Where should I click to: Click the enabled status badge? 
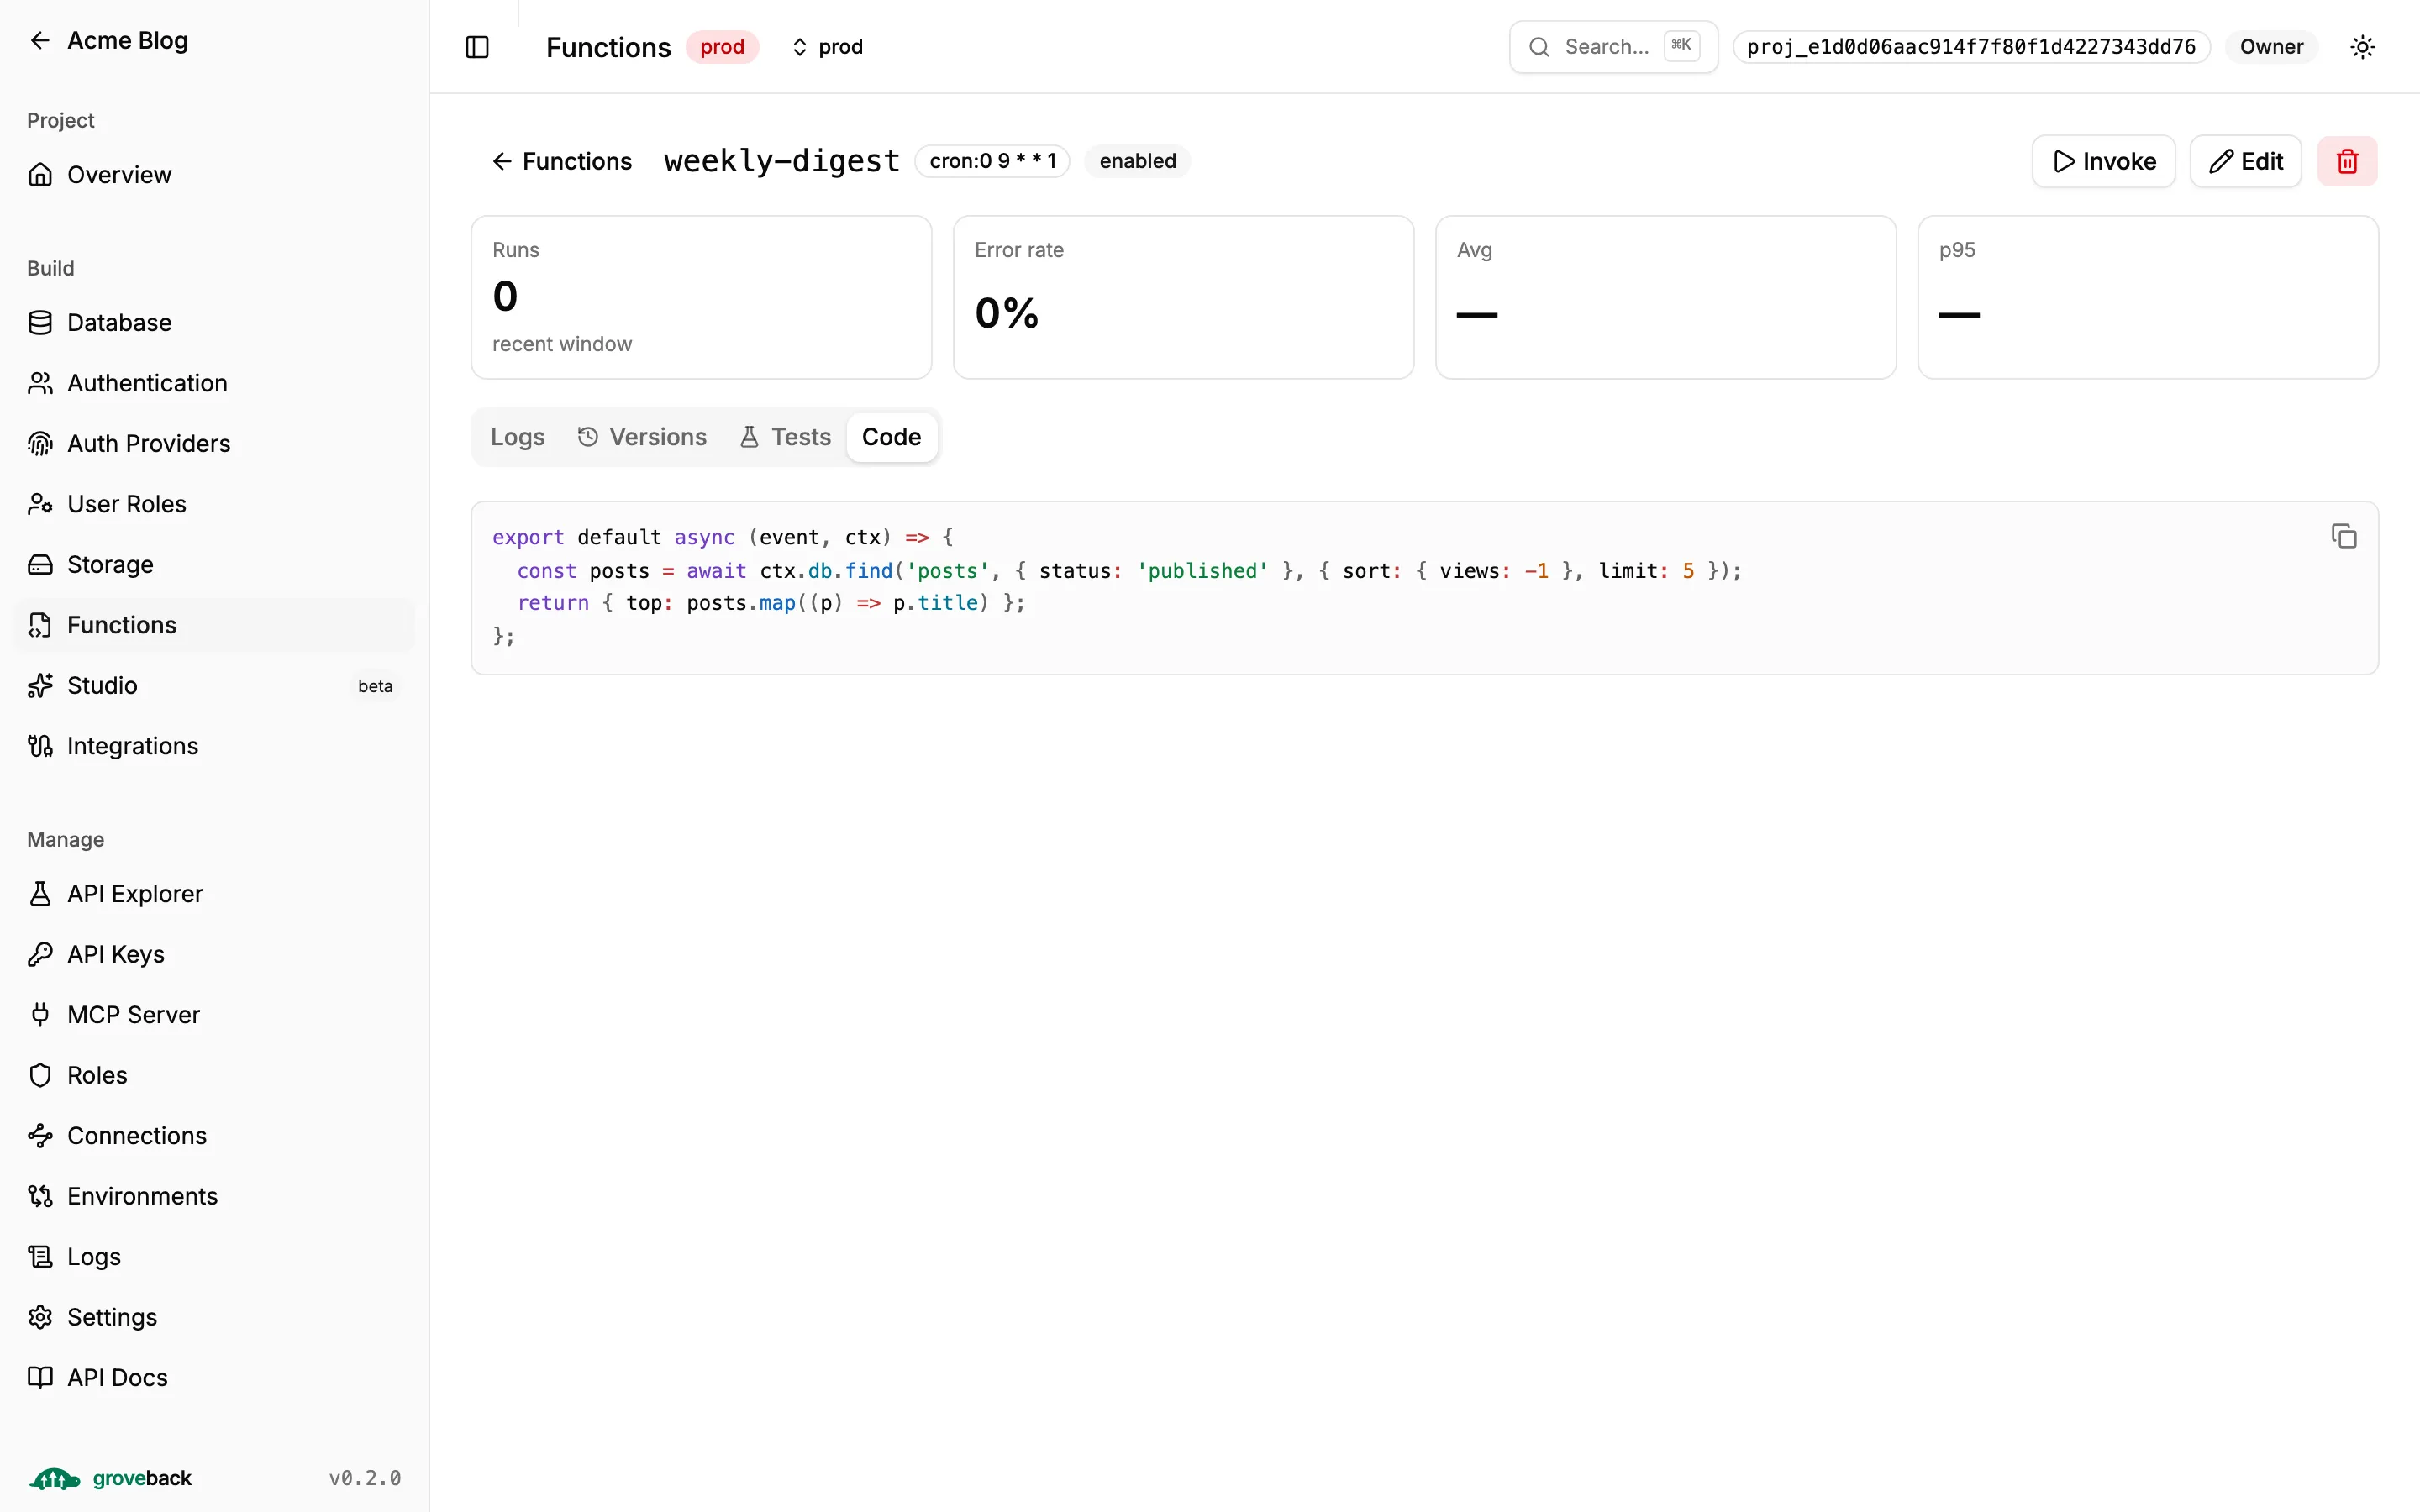(x=1137, y=161)
